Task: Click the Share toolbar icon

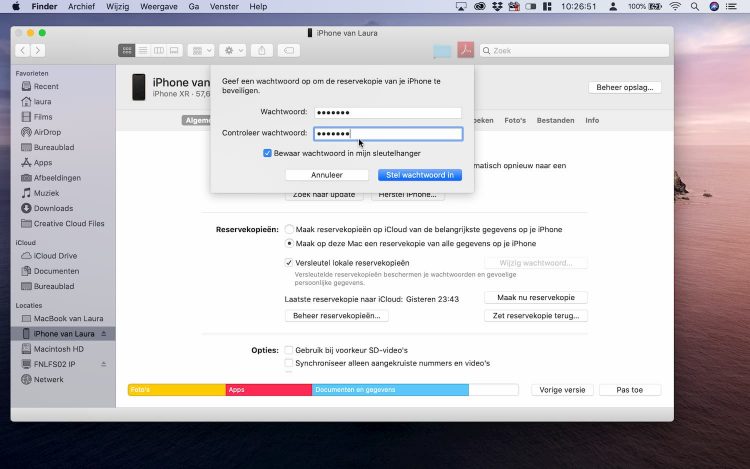Action: (x=261, y=50)
